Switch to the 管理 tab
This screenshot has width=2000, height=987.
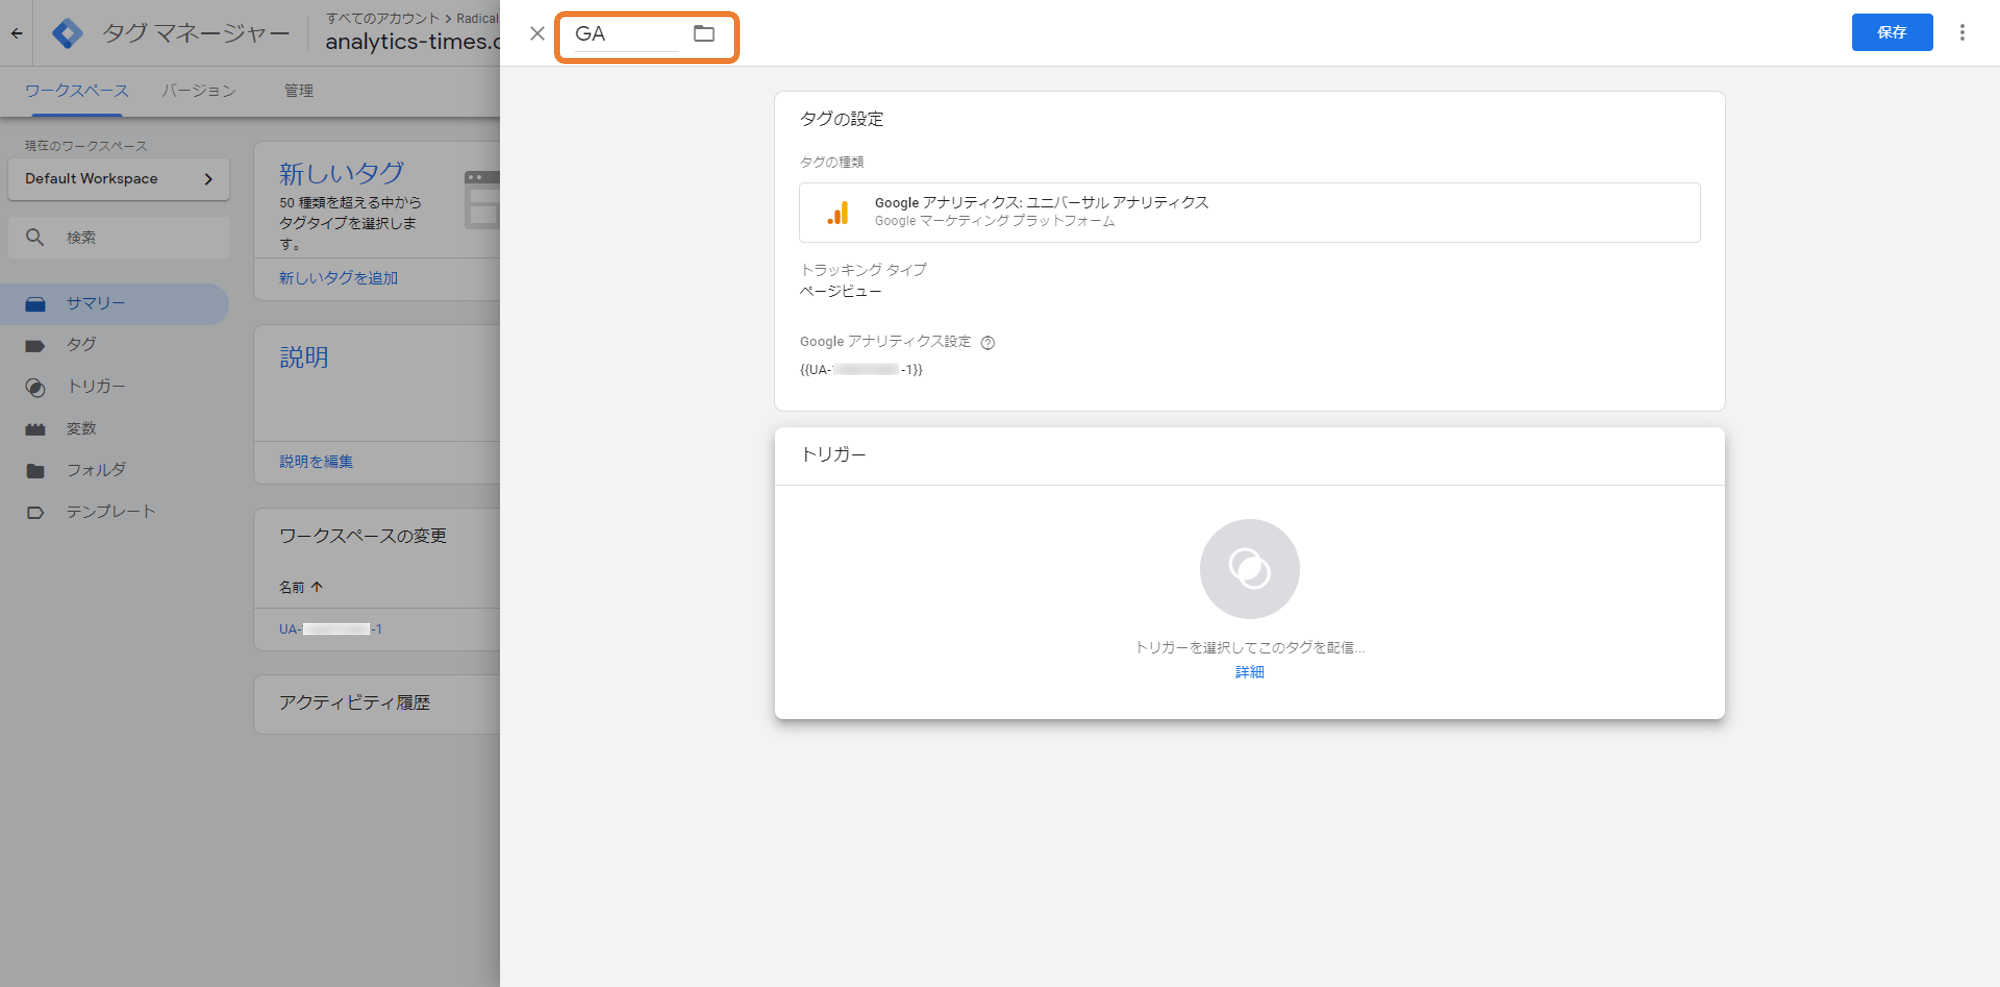click(298, 91)
